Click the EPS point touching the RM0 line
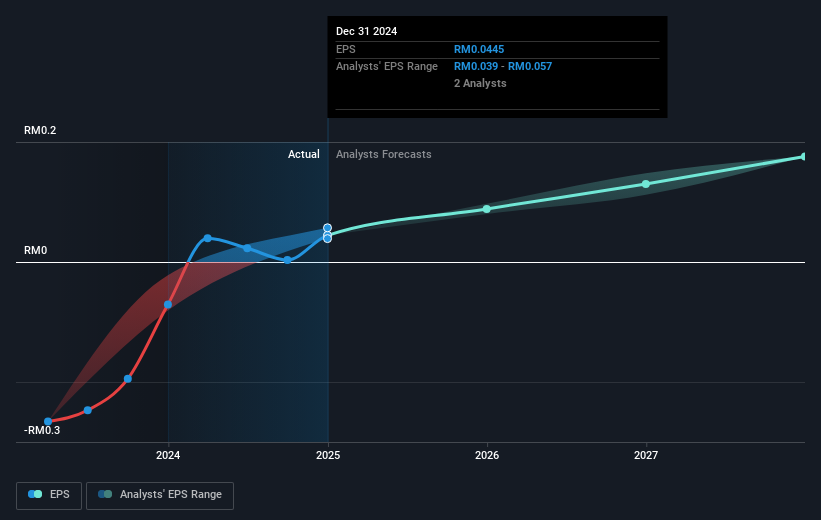 click(x=287, y=260)
